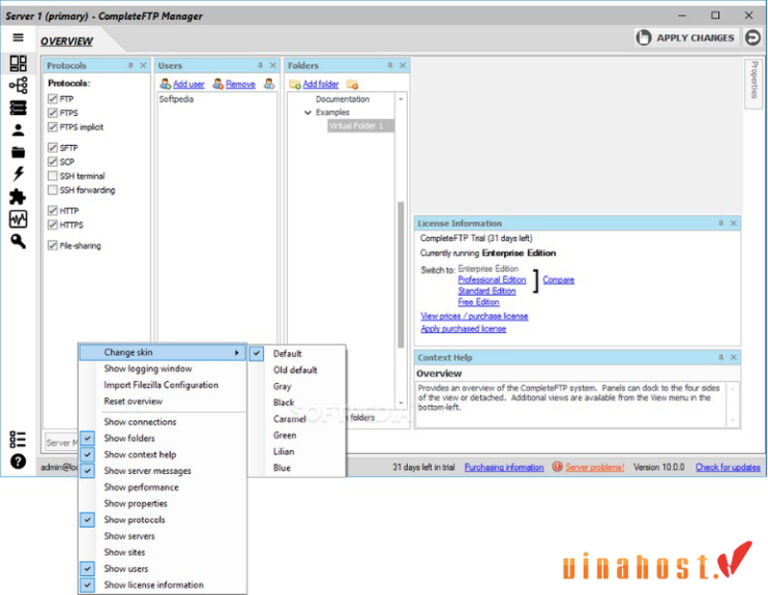The image size is (768, 595).
Task: Click the Professional Edition link
Action: (x=491, y=280)
